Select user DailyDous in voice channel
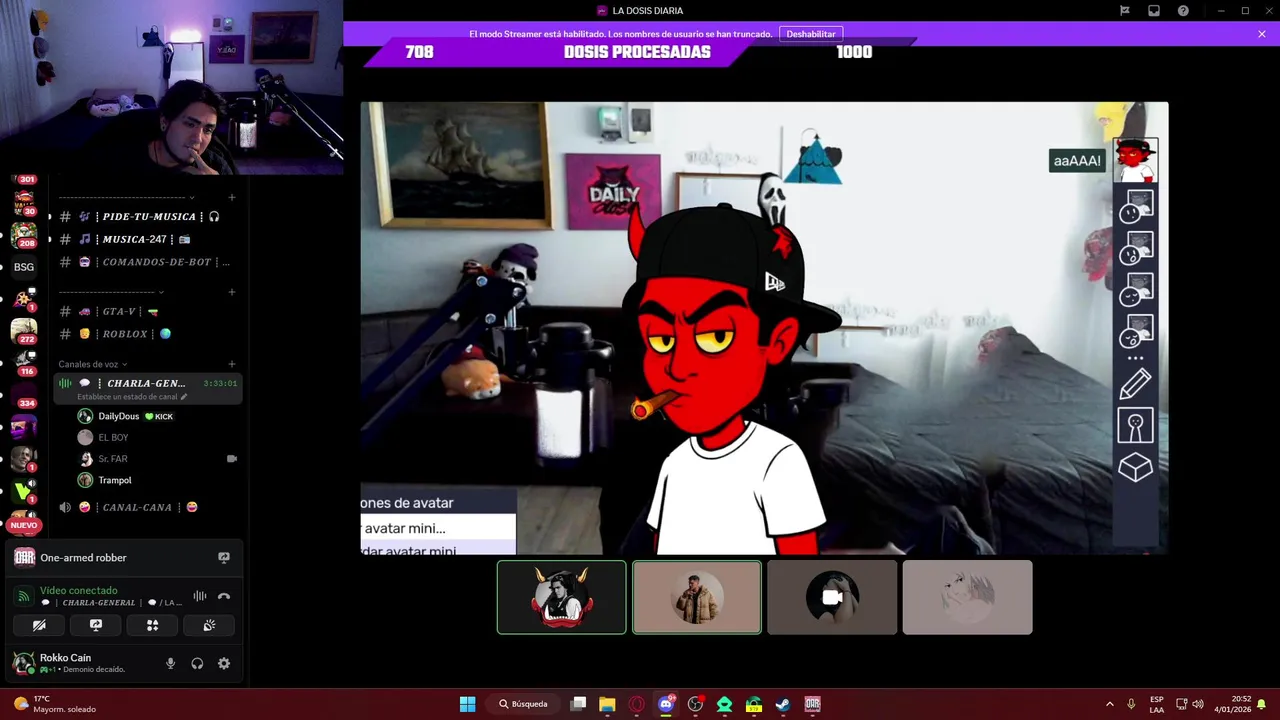 136,416
